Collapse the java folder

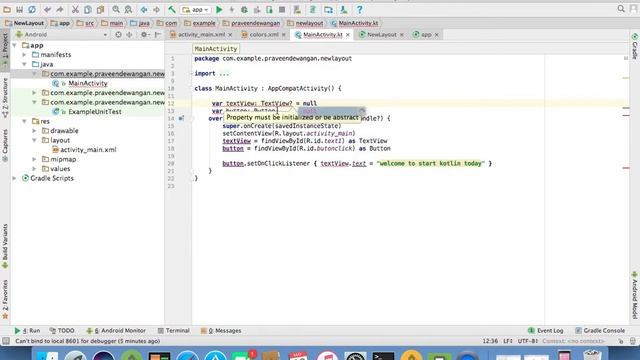coord(24,64)
